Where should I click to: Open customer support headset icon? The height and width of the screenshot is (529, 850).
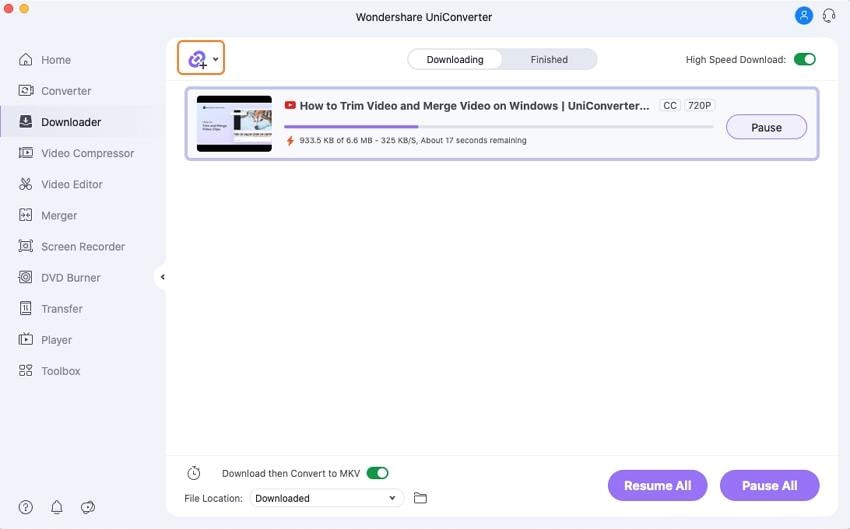tap(829, 15)
